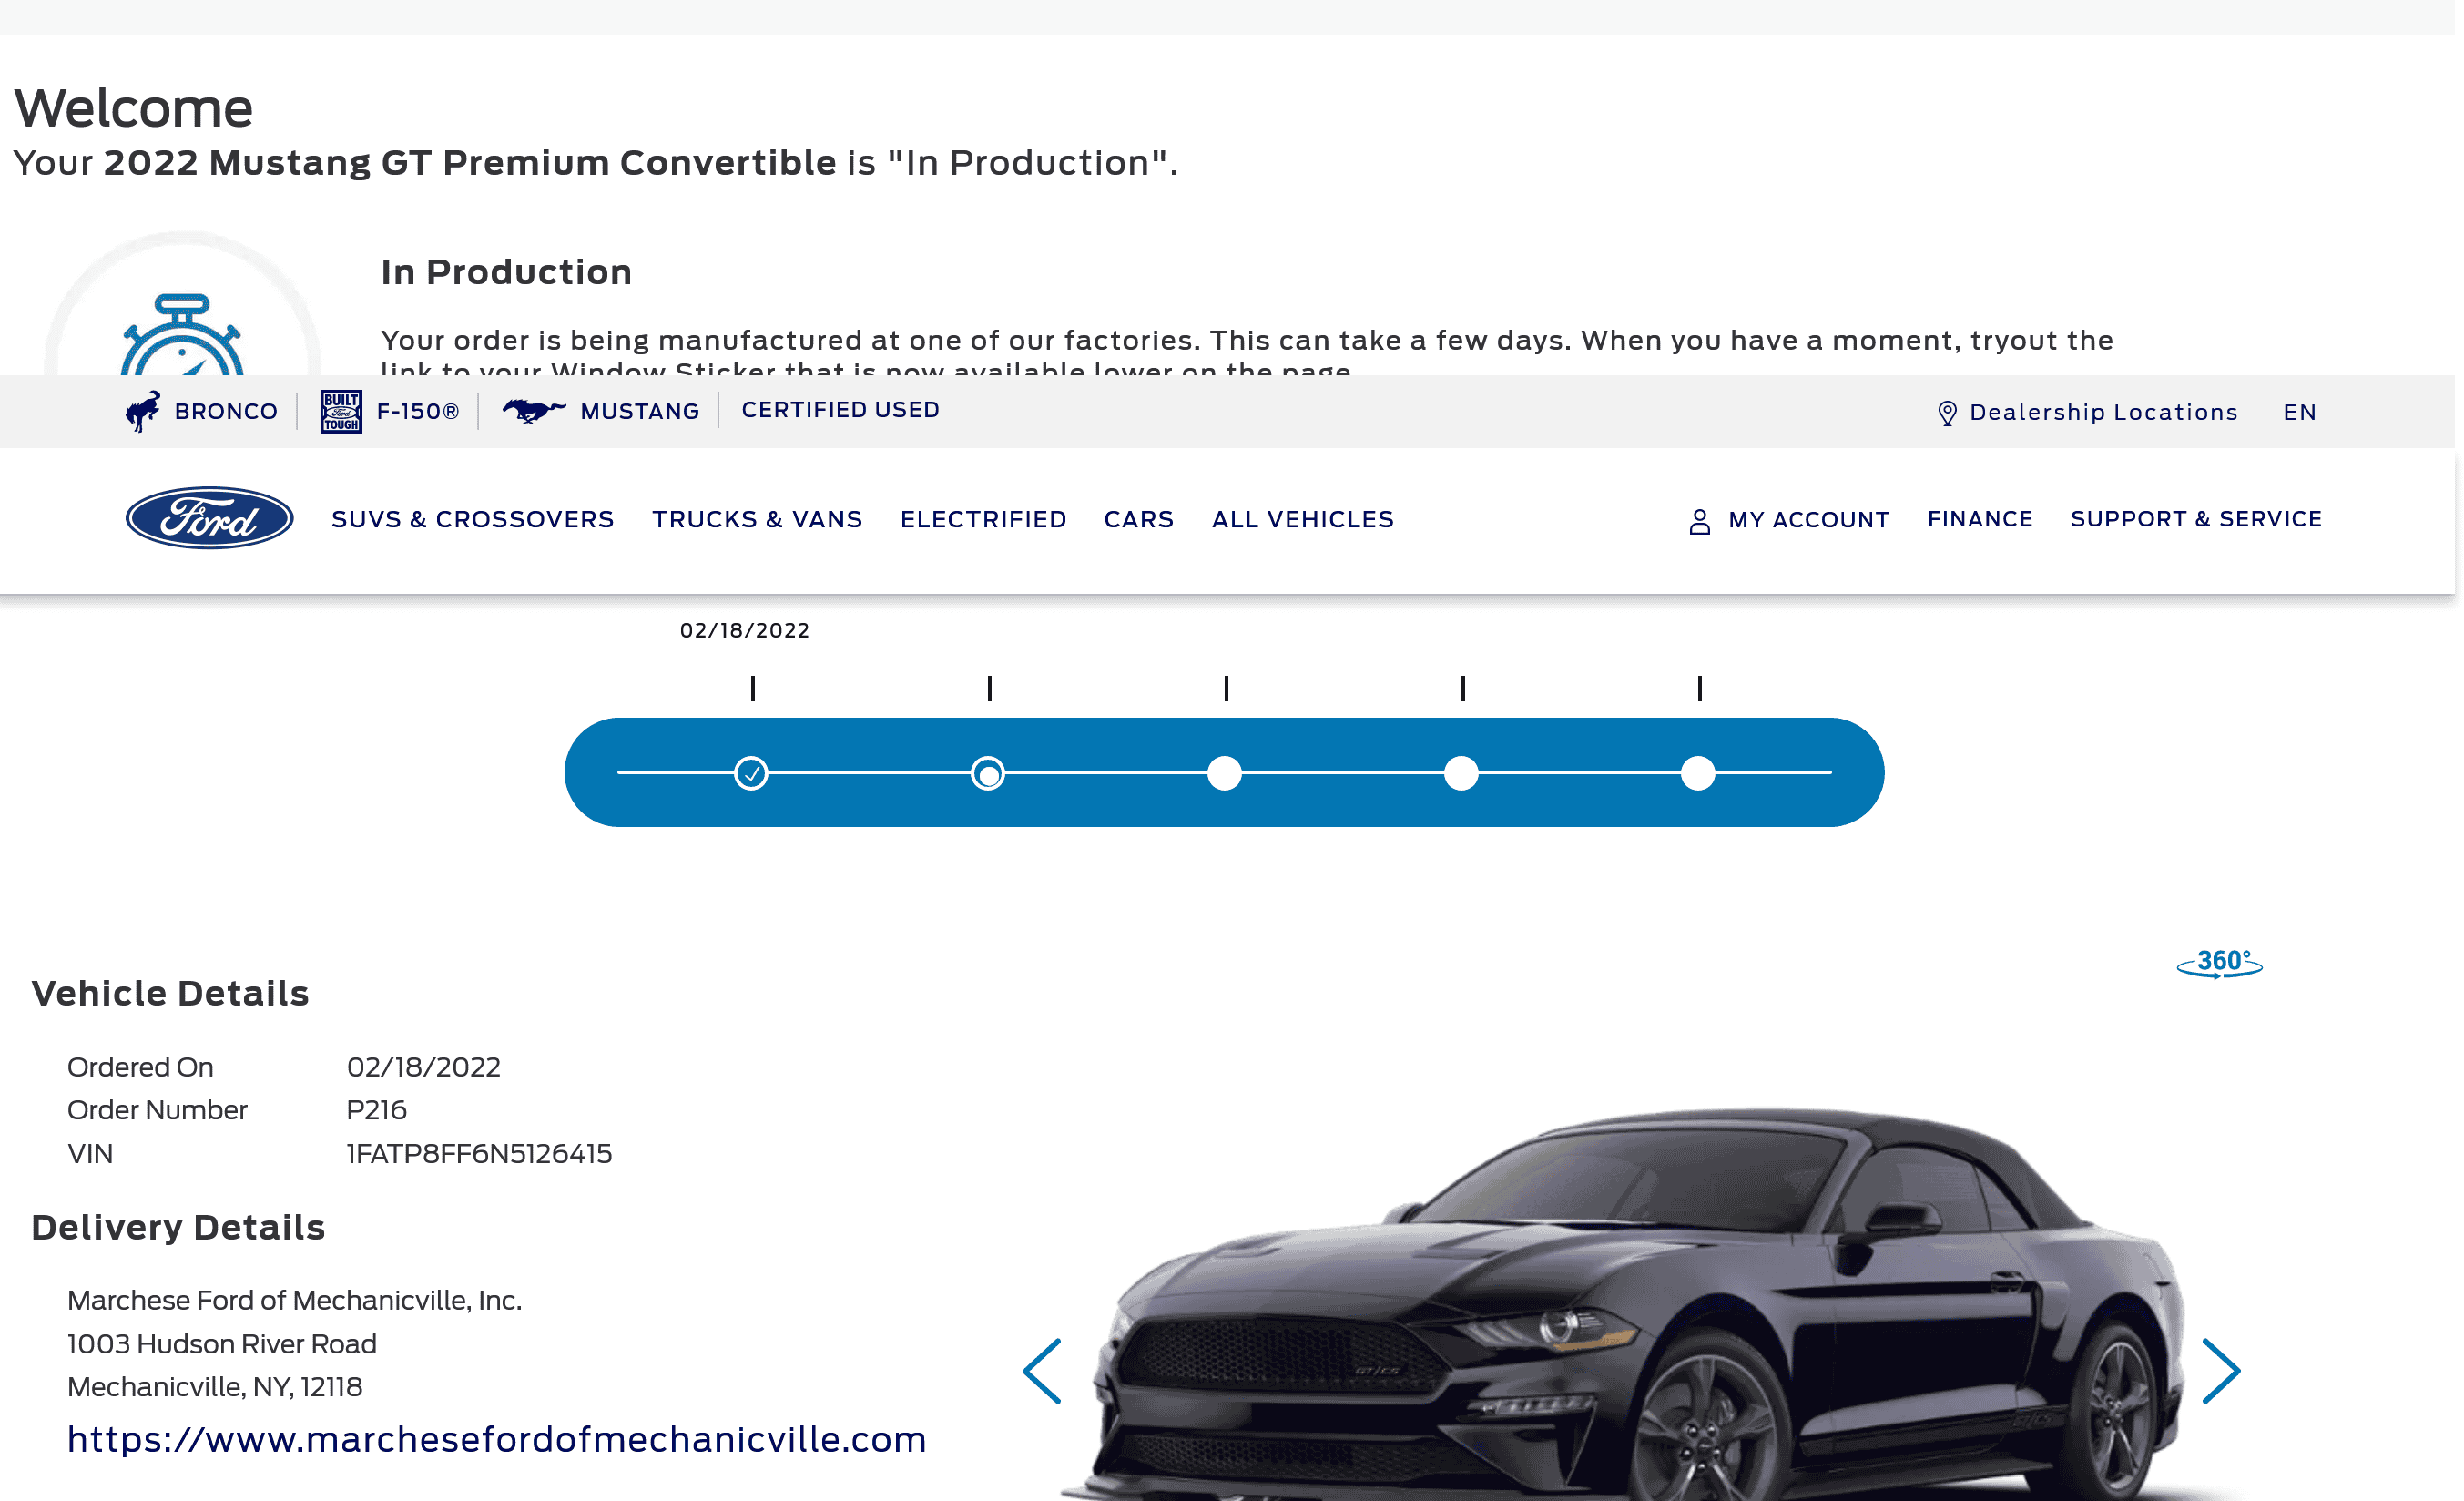Open the ELECTRIFIED menu
Viewport: 2464px width, 1501px height.
click(x=983, y=519)
